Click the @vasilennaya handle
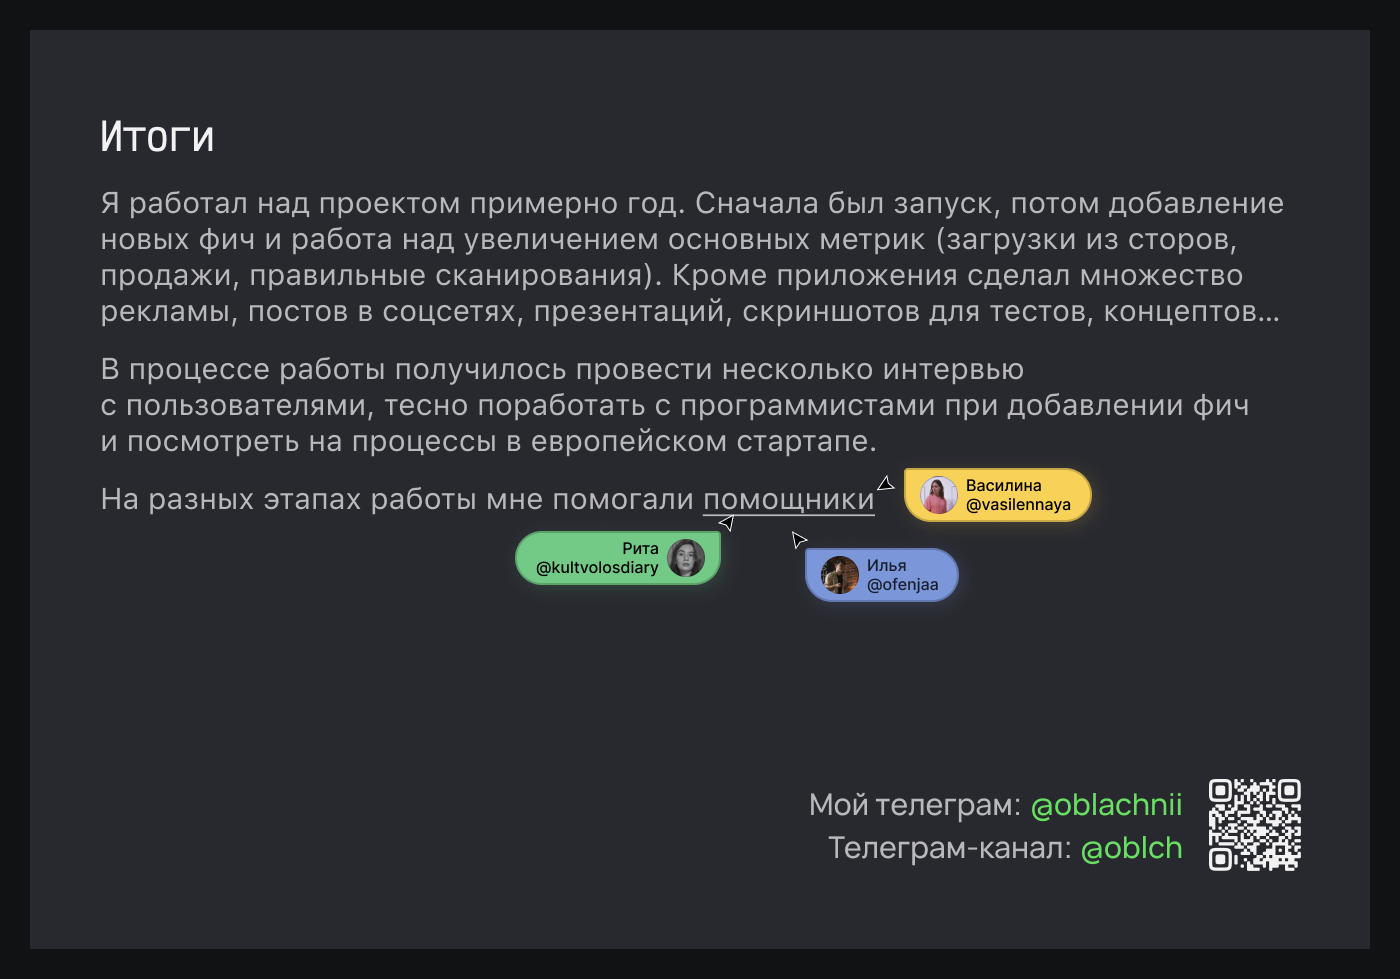Viewport: 1400px width, 979px height. (x=1018, y=505)
